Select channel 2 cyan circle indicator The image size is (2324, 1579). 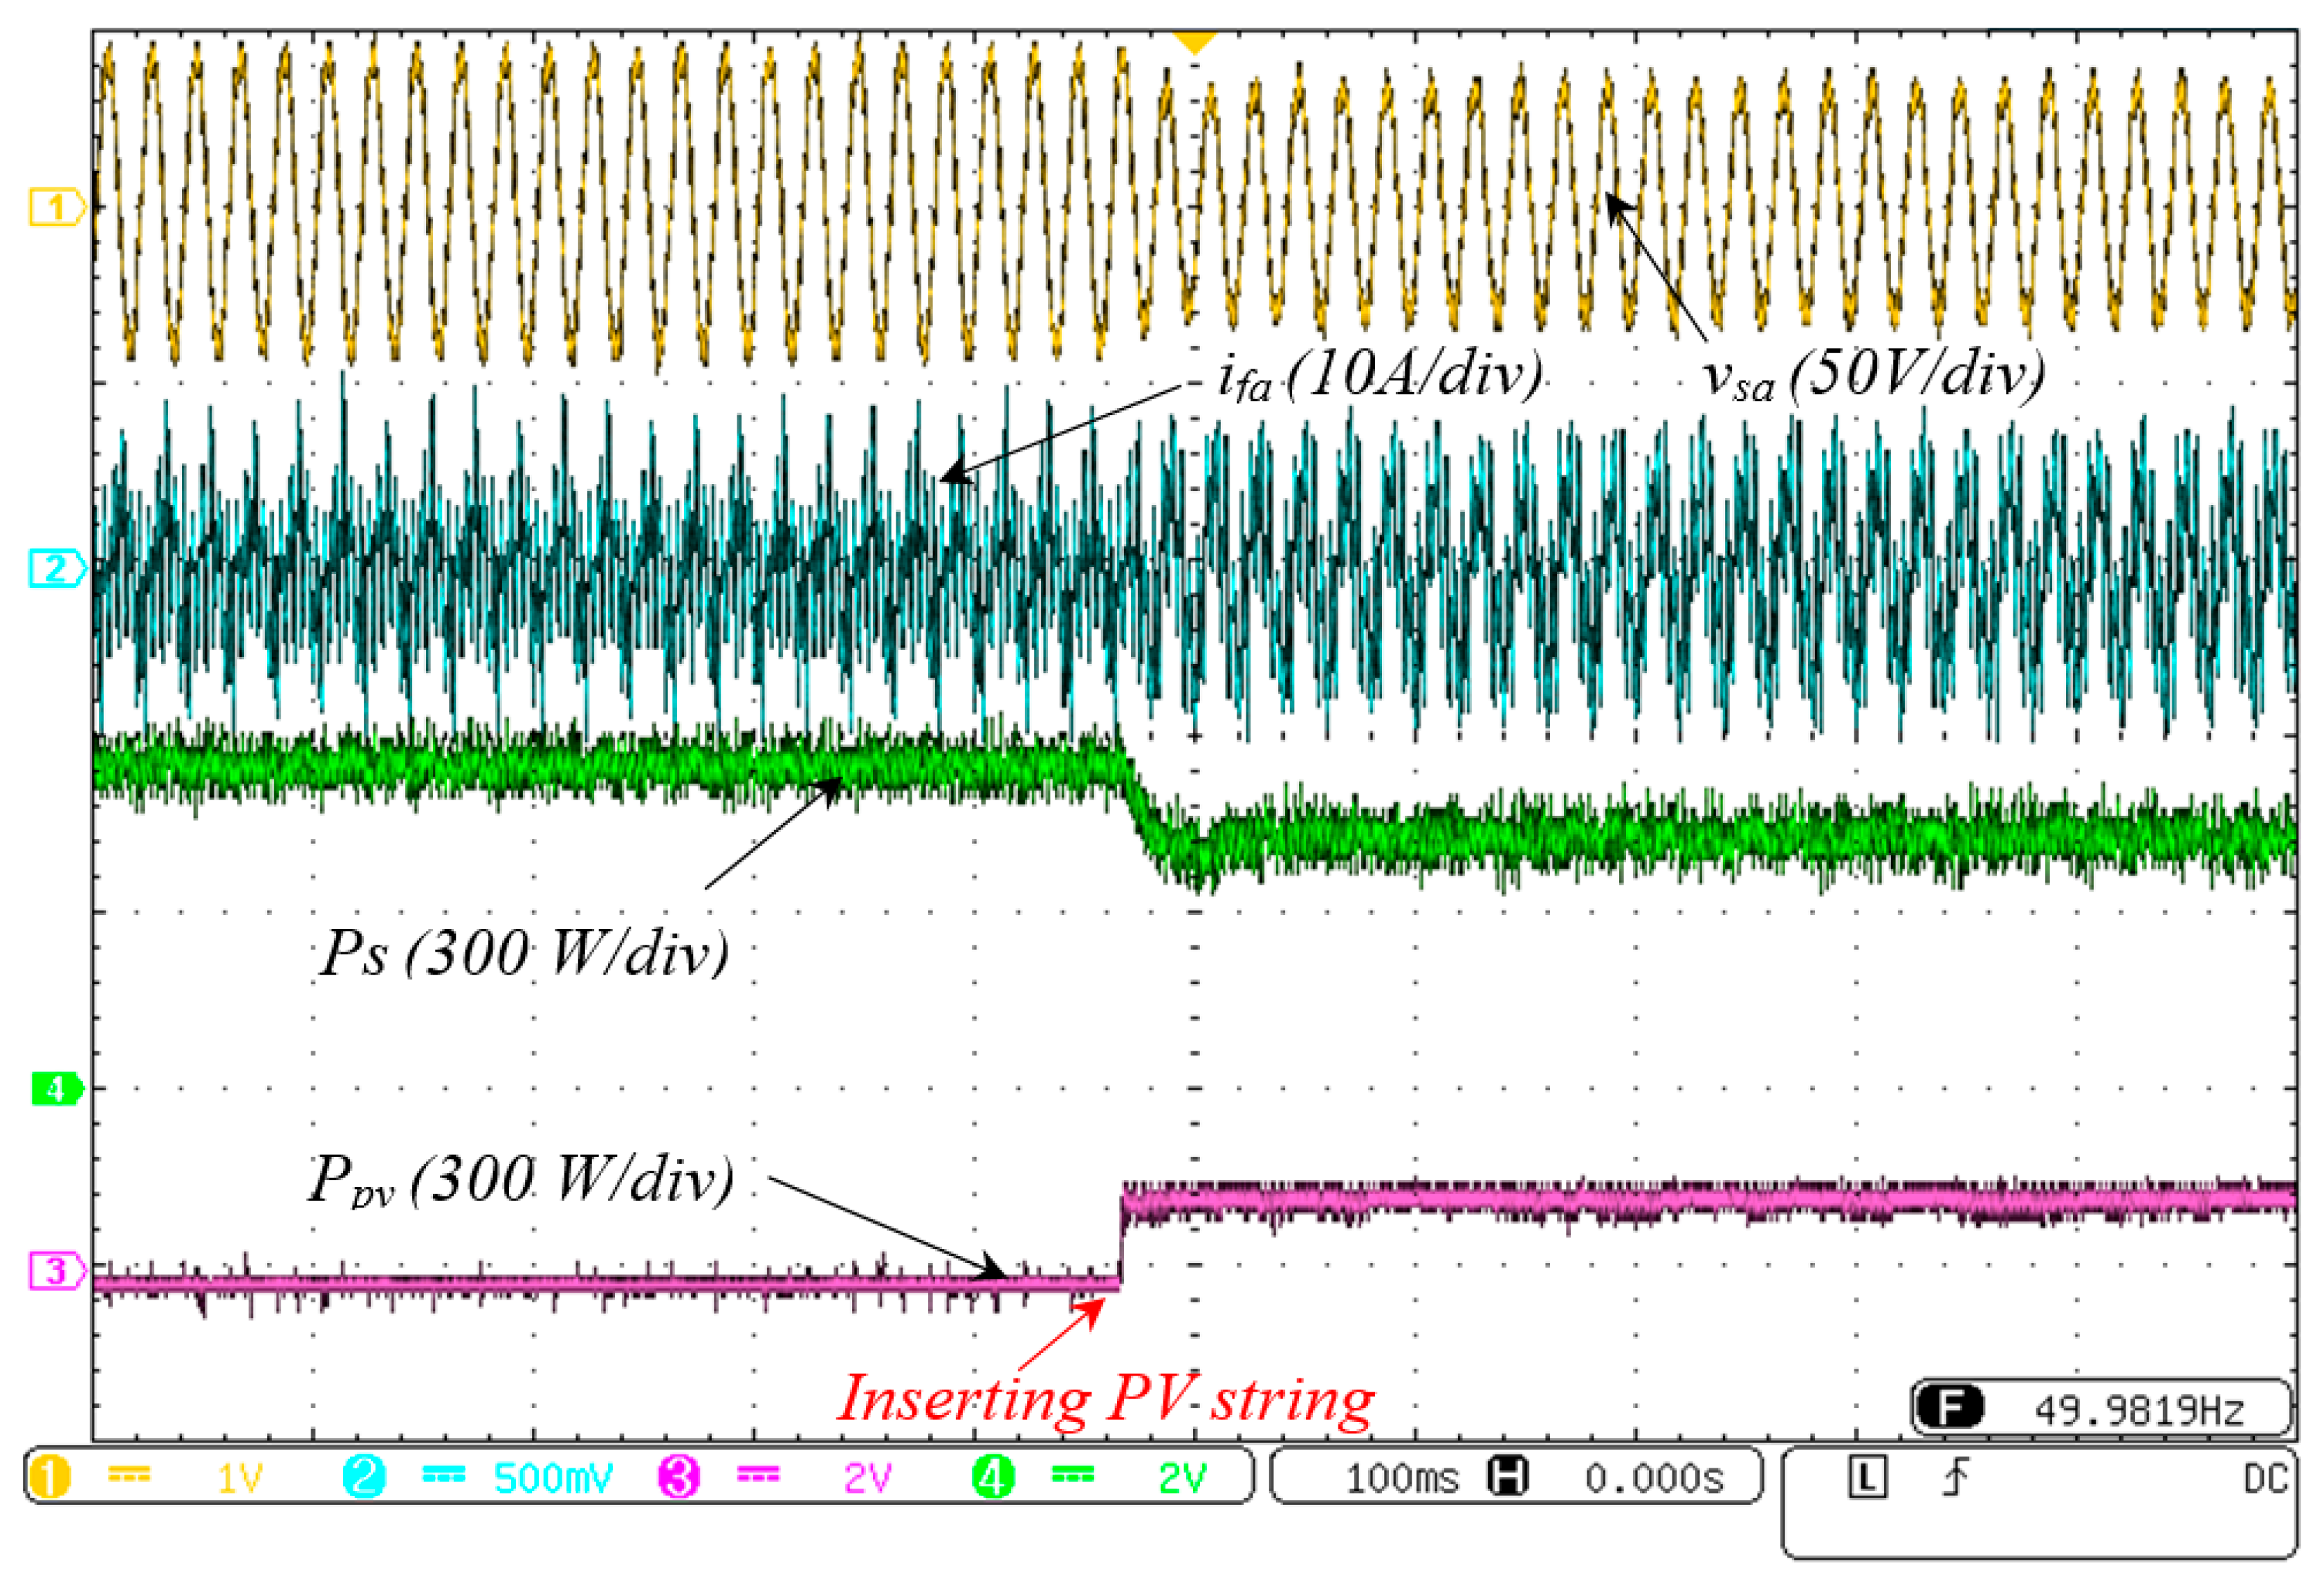click(x=364, y=1477)
